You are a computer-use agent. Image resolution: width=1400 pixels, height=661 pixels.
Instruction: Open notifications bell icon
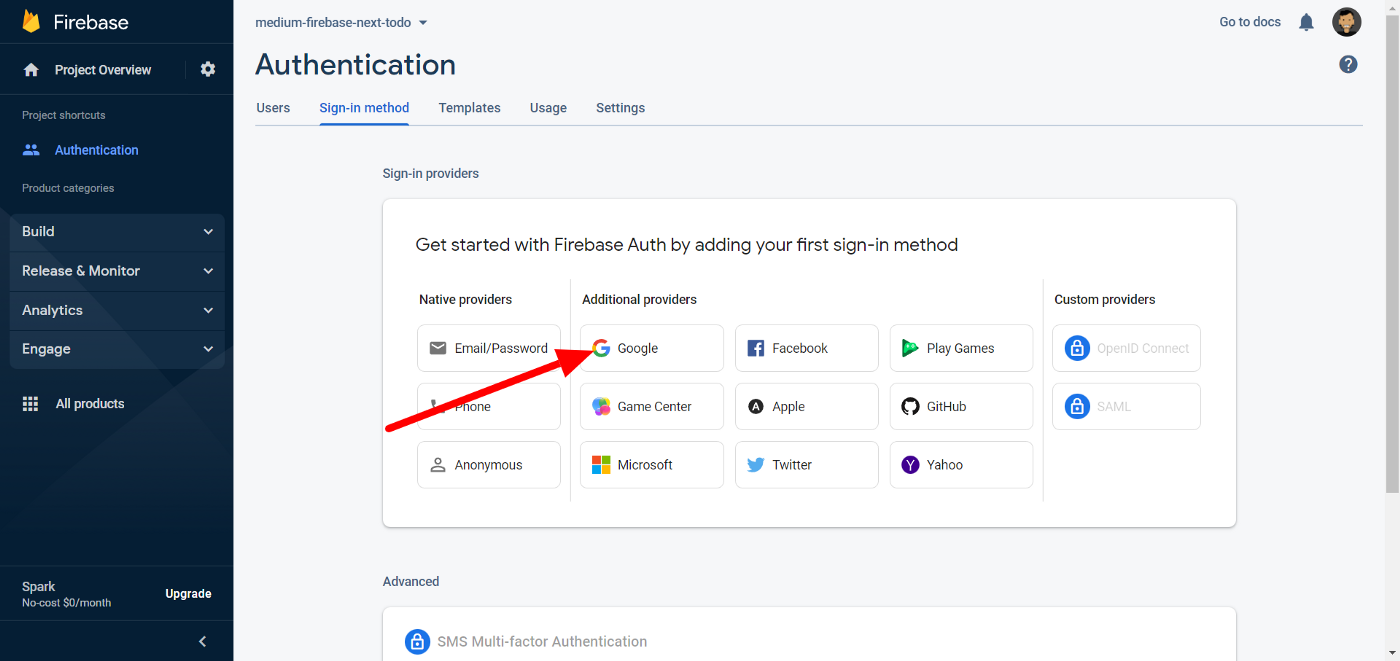1306,22
